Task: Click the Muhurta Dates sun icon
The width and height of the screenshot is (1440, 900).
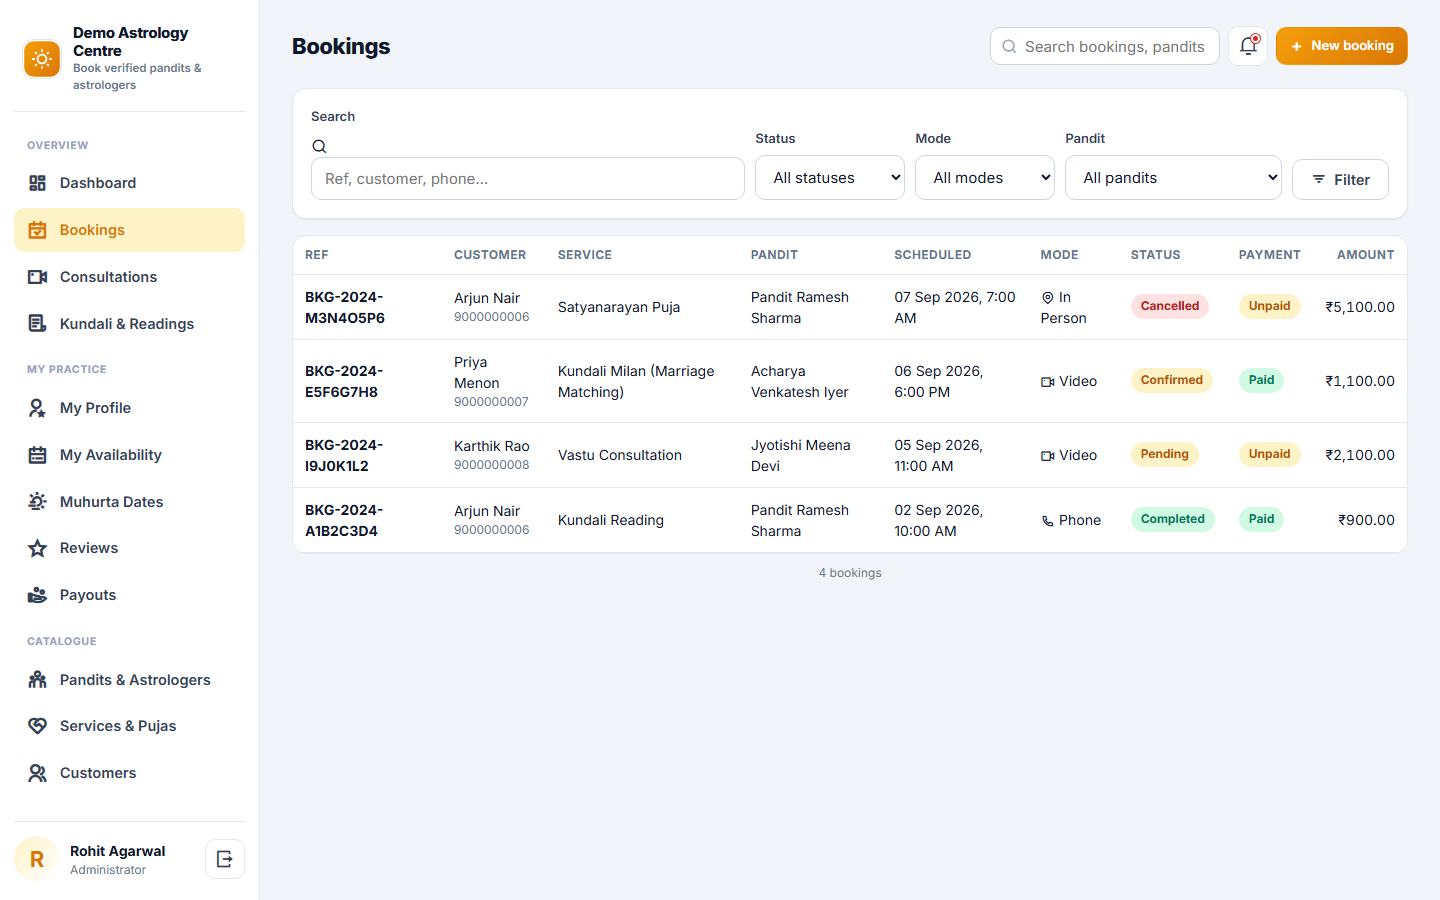Action: pos(38,502)
